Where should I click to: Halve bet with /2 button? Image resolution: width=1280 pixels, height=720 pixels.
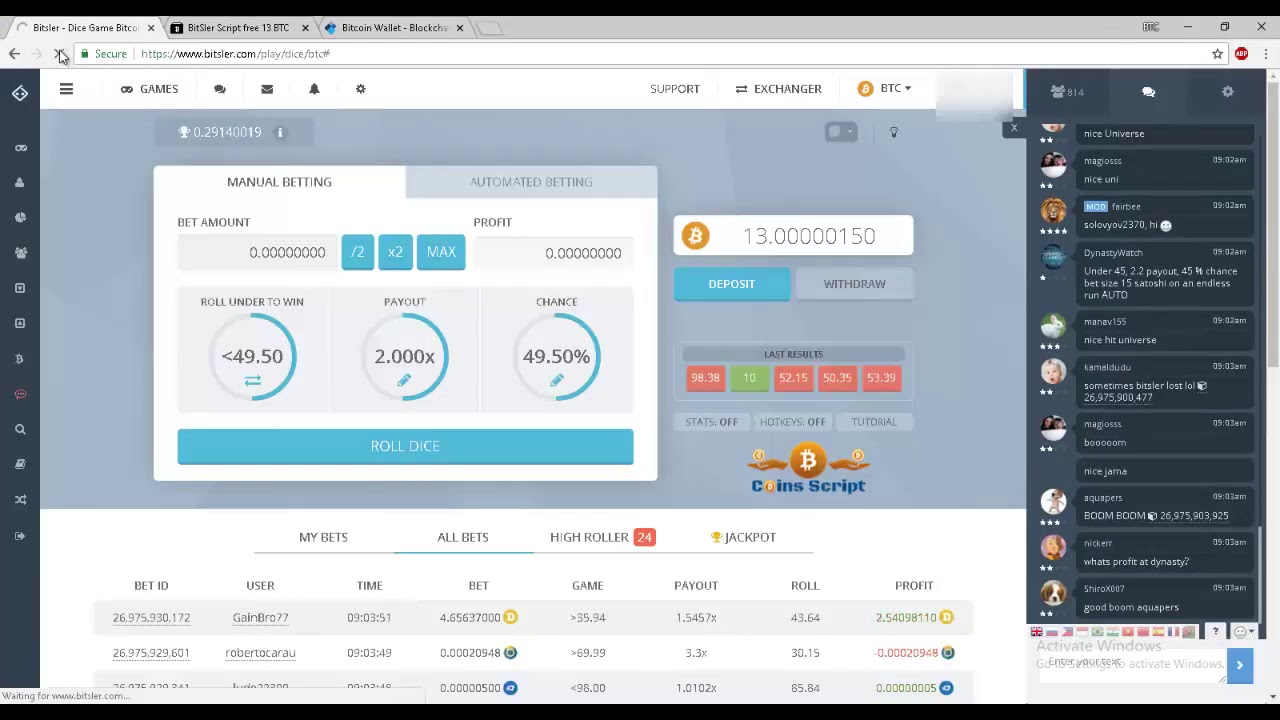357,253
